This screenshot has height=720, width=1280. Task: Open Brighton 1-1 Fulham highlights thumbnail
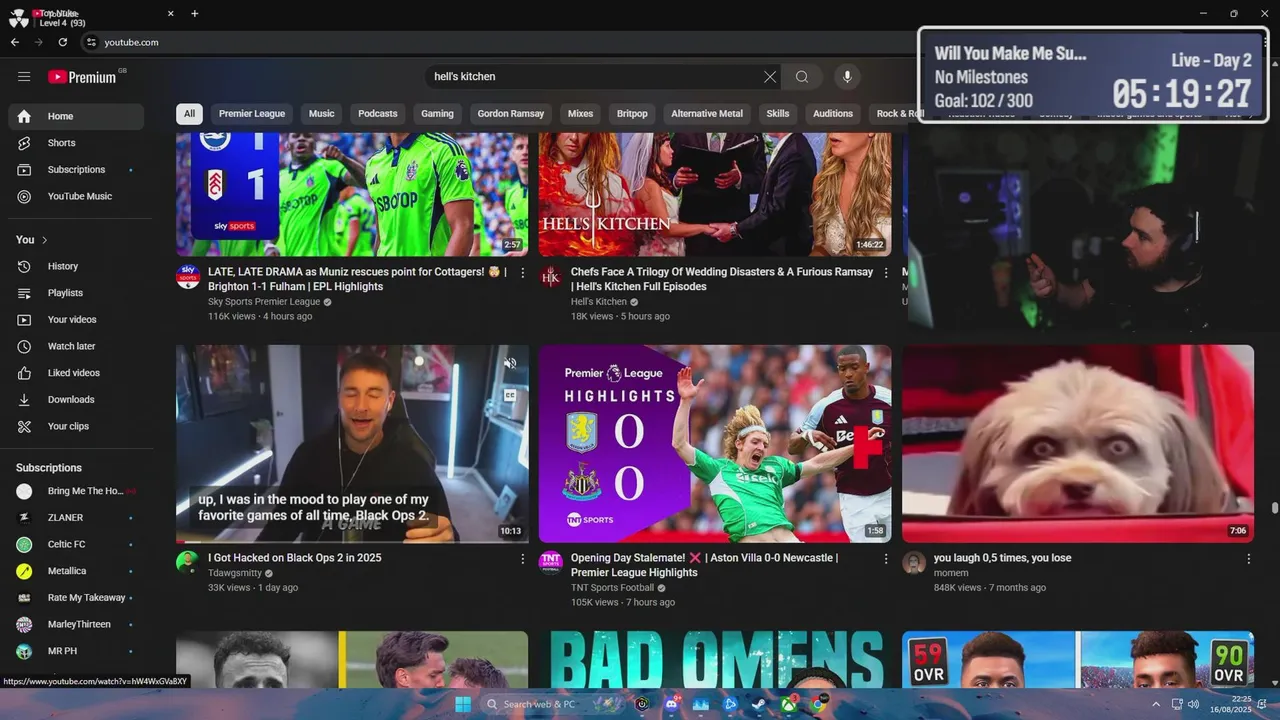[x=352, y=195]
